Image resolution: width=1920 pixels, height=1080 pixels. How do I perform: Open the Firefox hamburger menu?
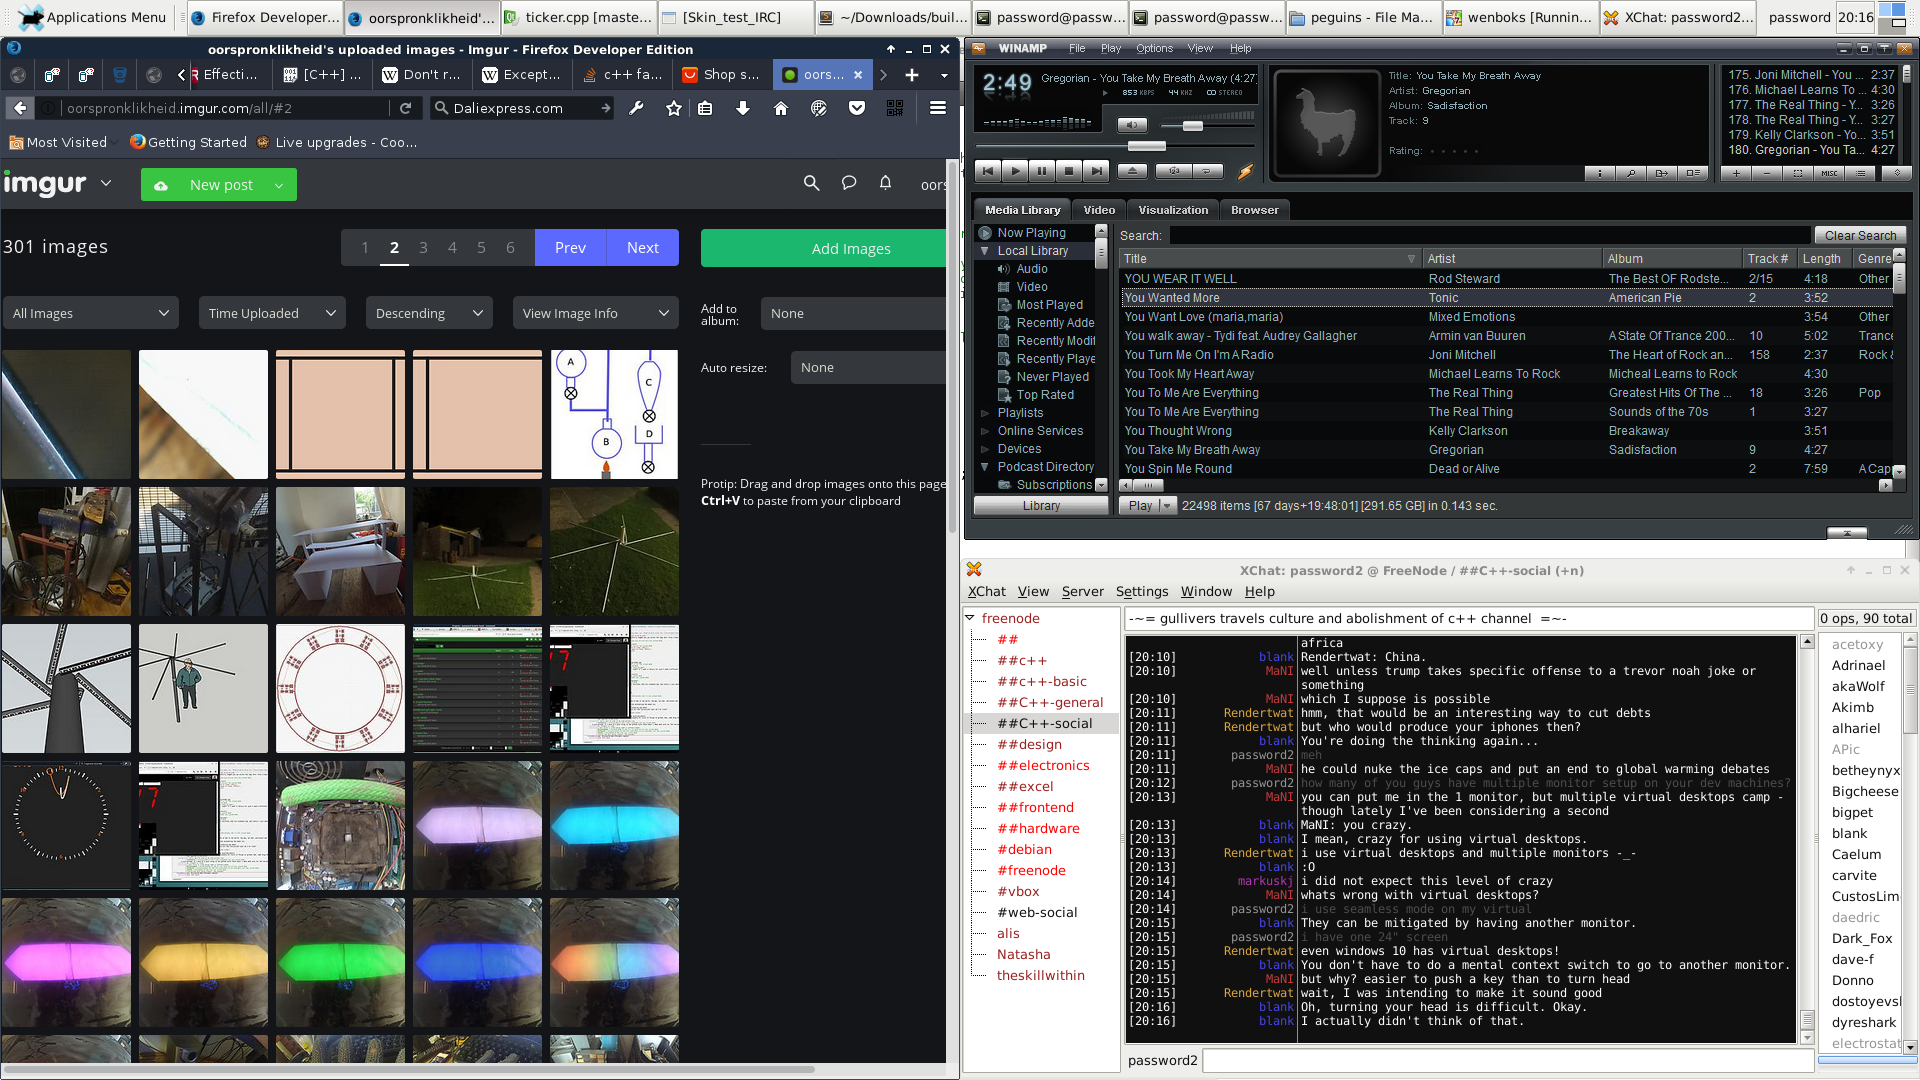pyautogui.click(x=937, y=108)
